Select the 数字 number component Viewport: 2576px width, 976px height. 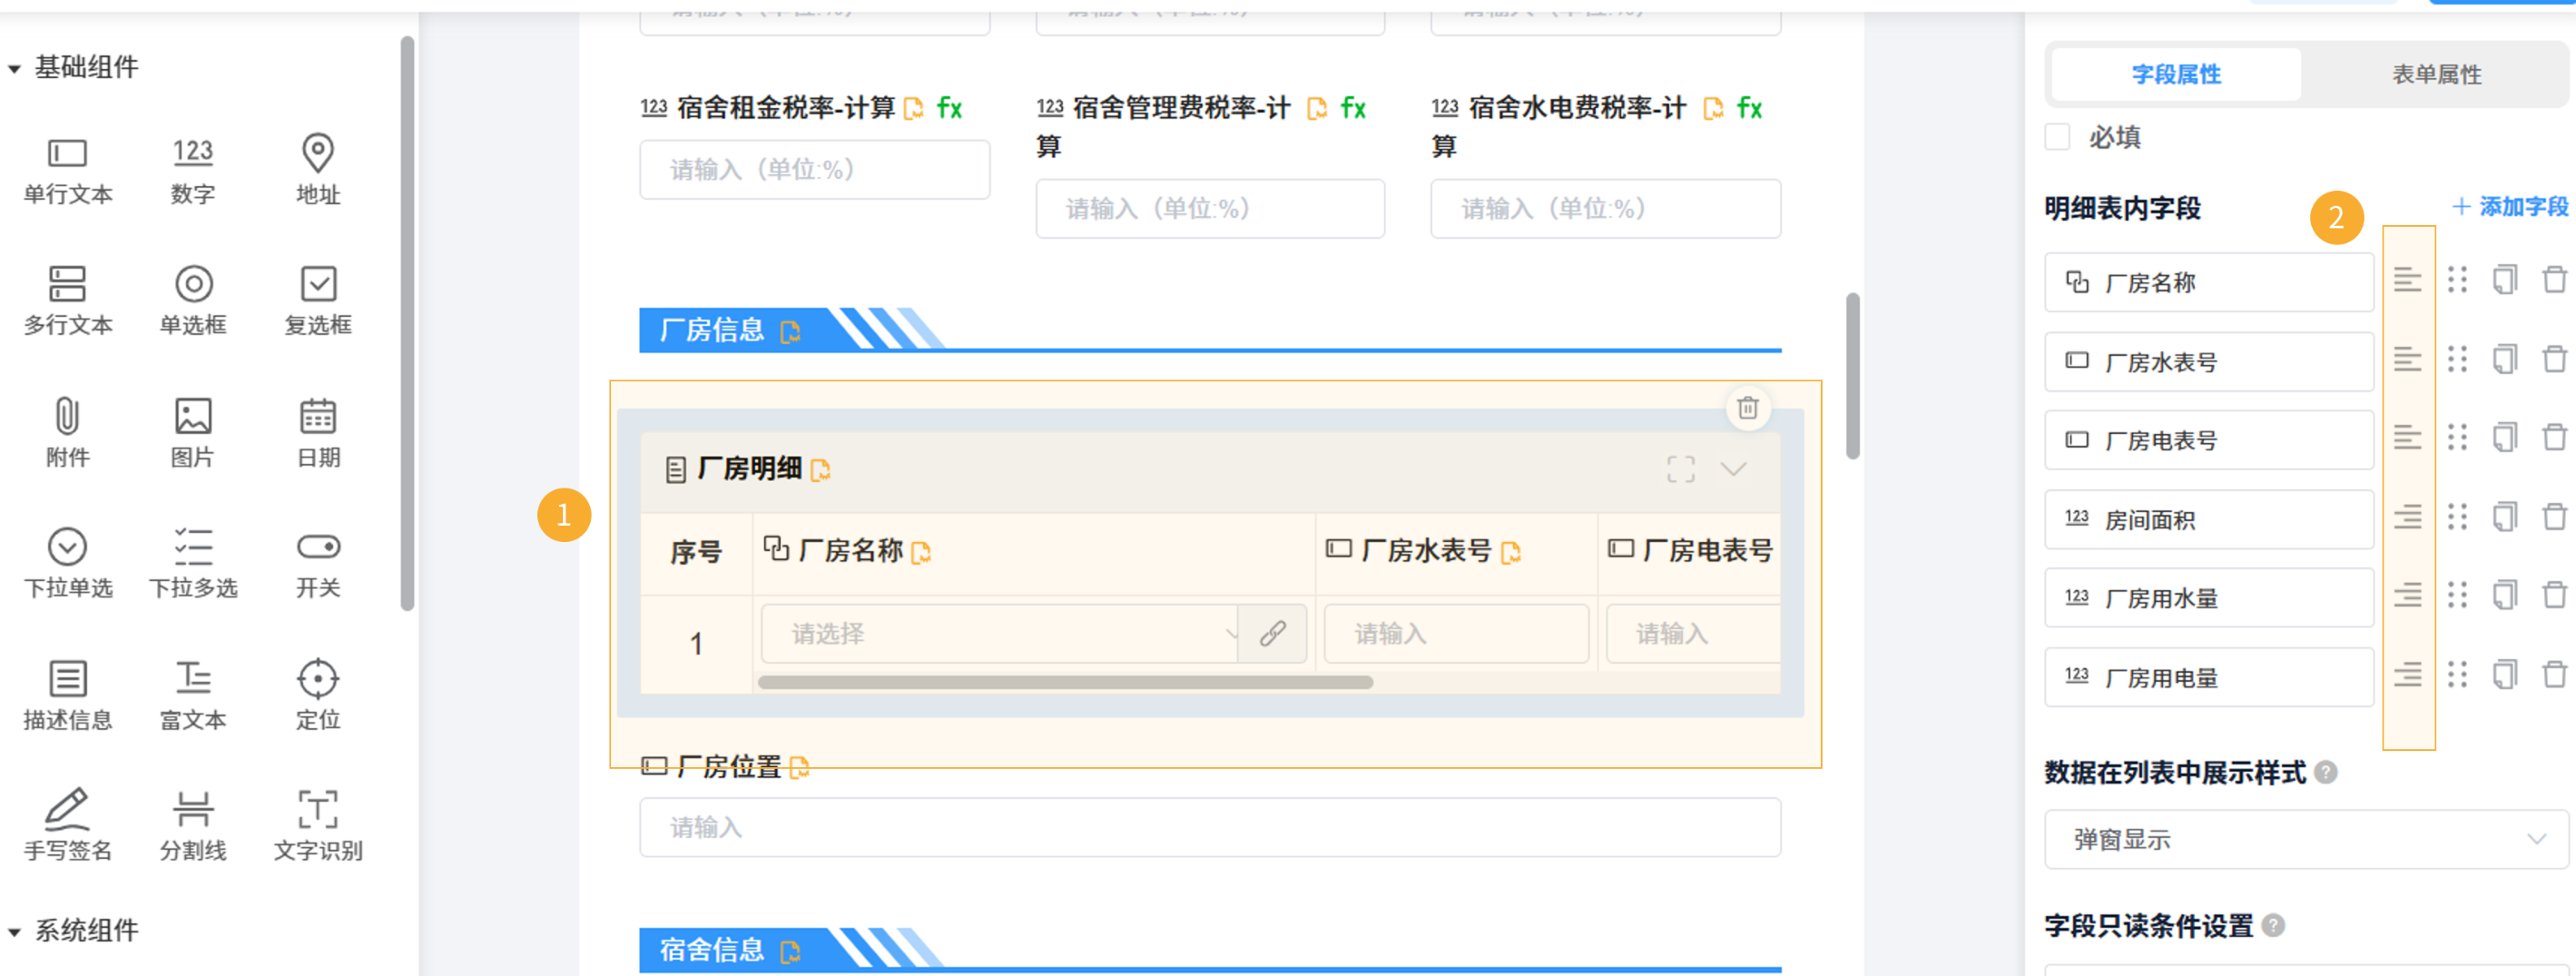193,170
